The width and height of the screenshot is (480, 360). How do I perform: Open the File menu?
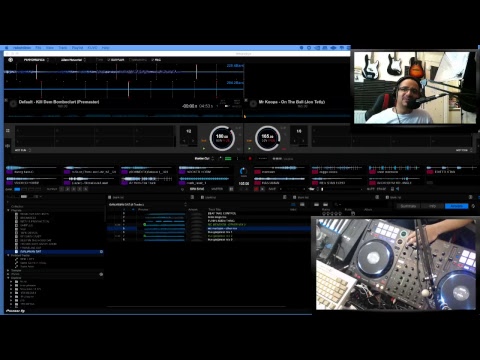(x=38, y=48)
